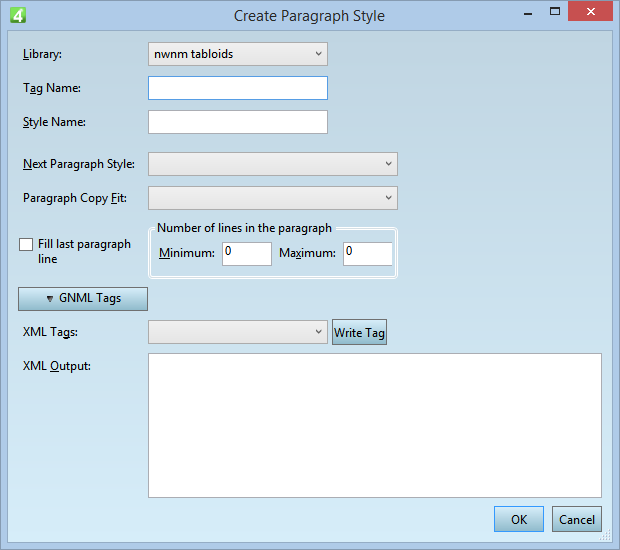620x550 pixels.
Task: Focus the Tag Name input field
Action: pyautogui.click(x=238, y=88)
